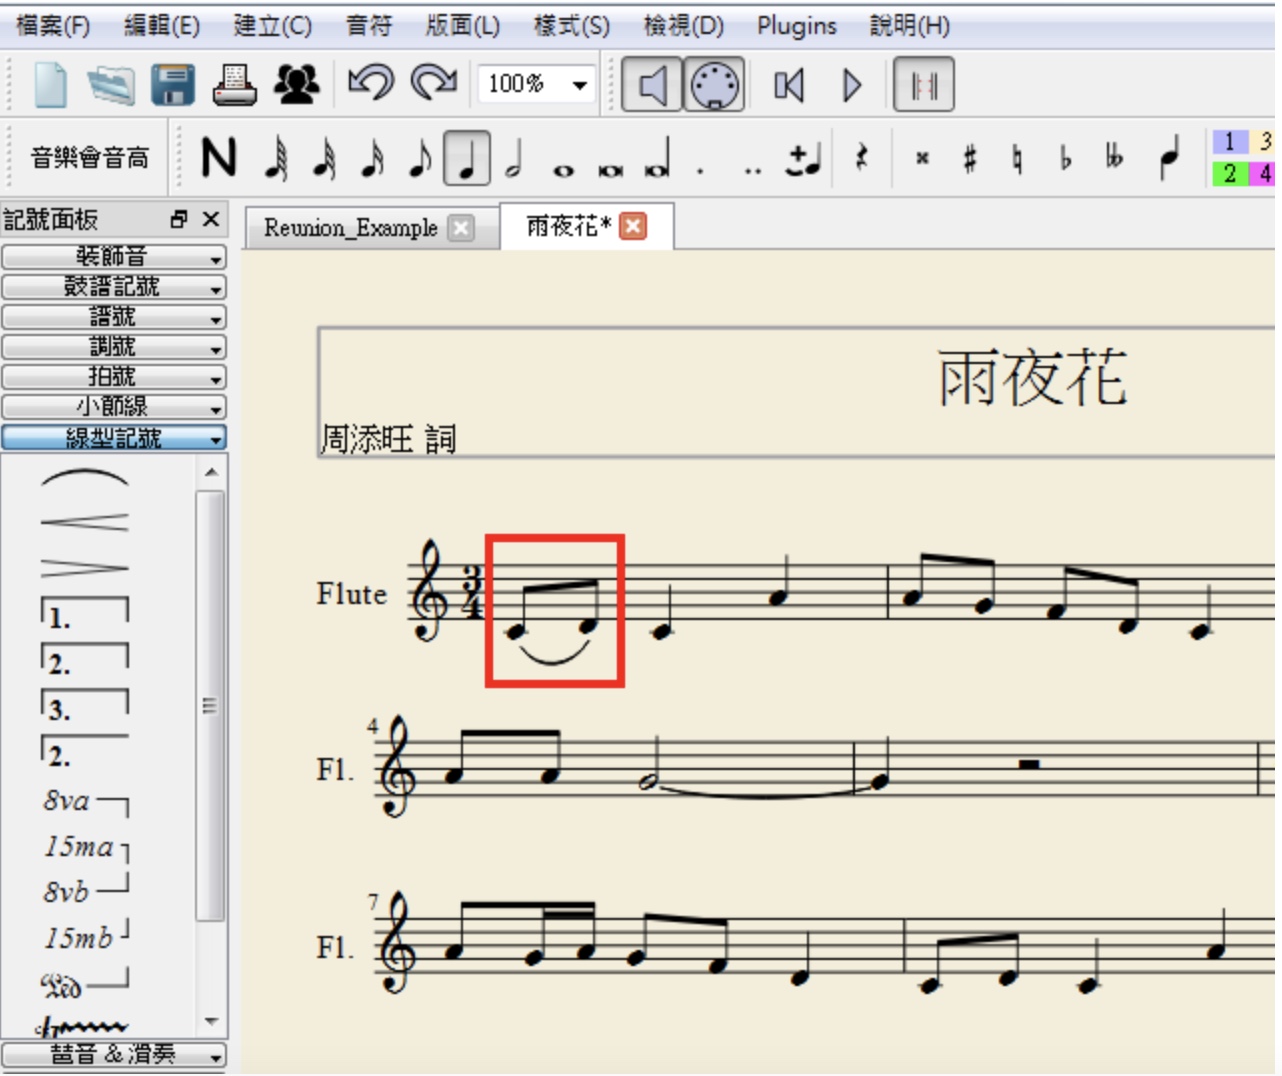Select the slur symbol in the palette
Image resolution: width=1282 pixels, height=1076 pixels.
point(85,477)
